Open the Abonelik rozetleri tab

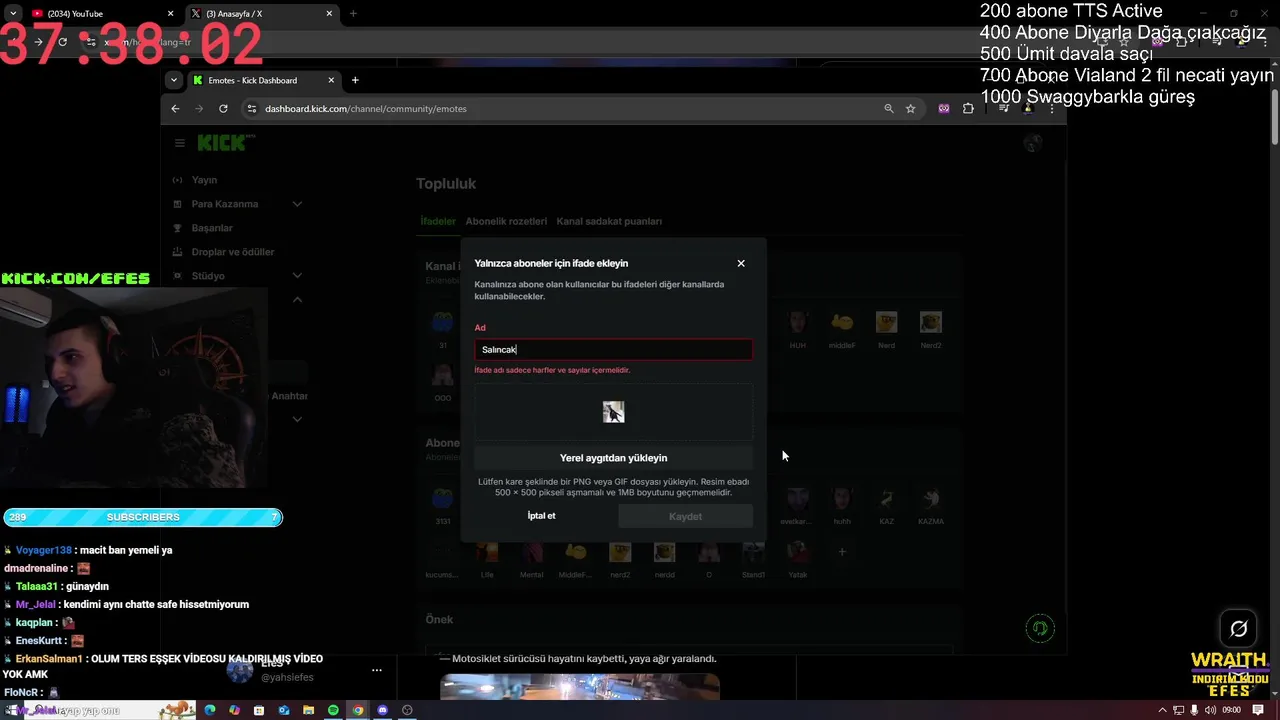(x=506, y=221)
